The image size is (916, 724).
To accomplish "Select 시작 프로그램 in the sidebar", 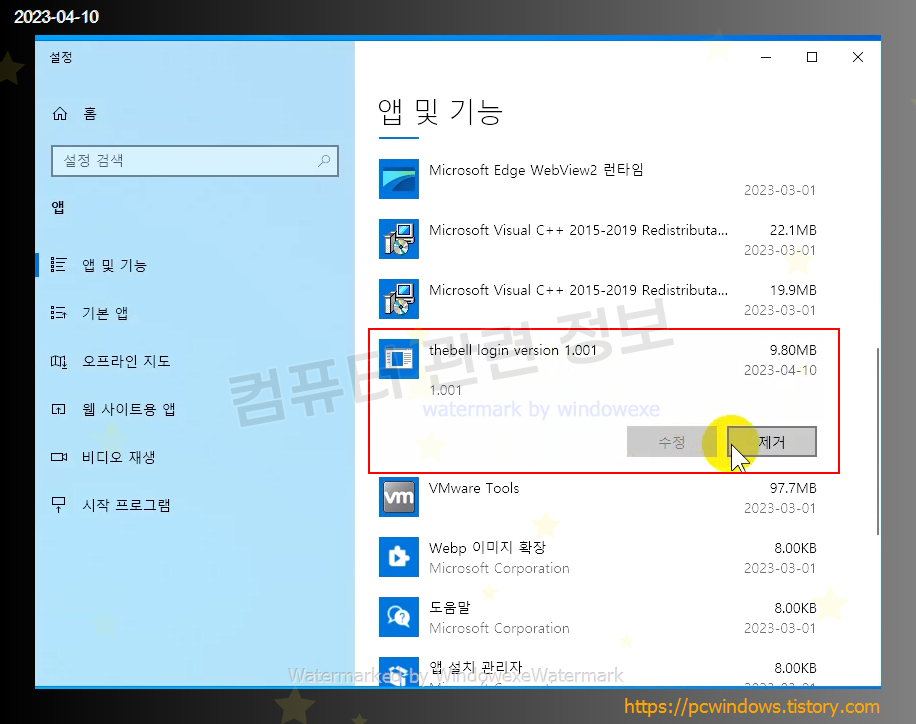I will [195, 505].
